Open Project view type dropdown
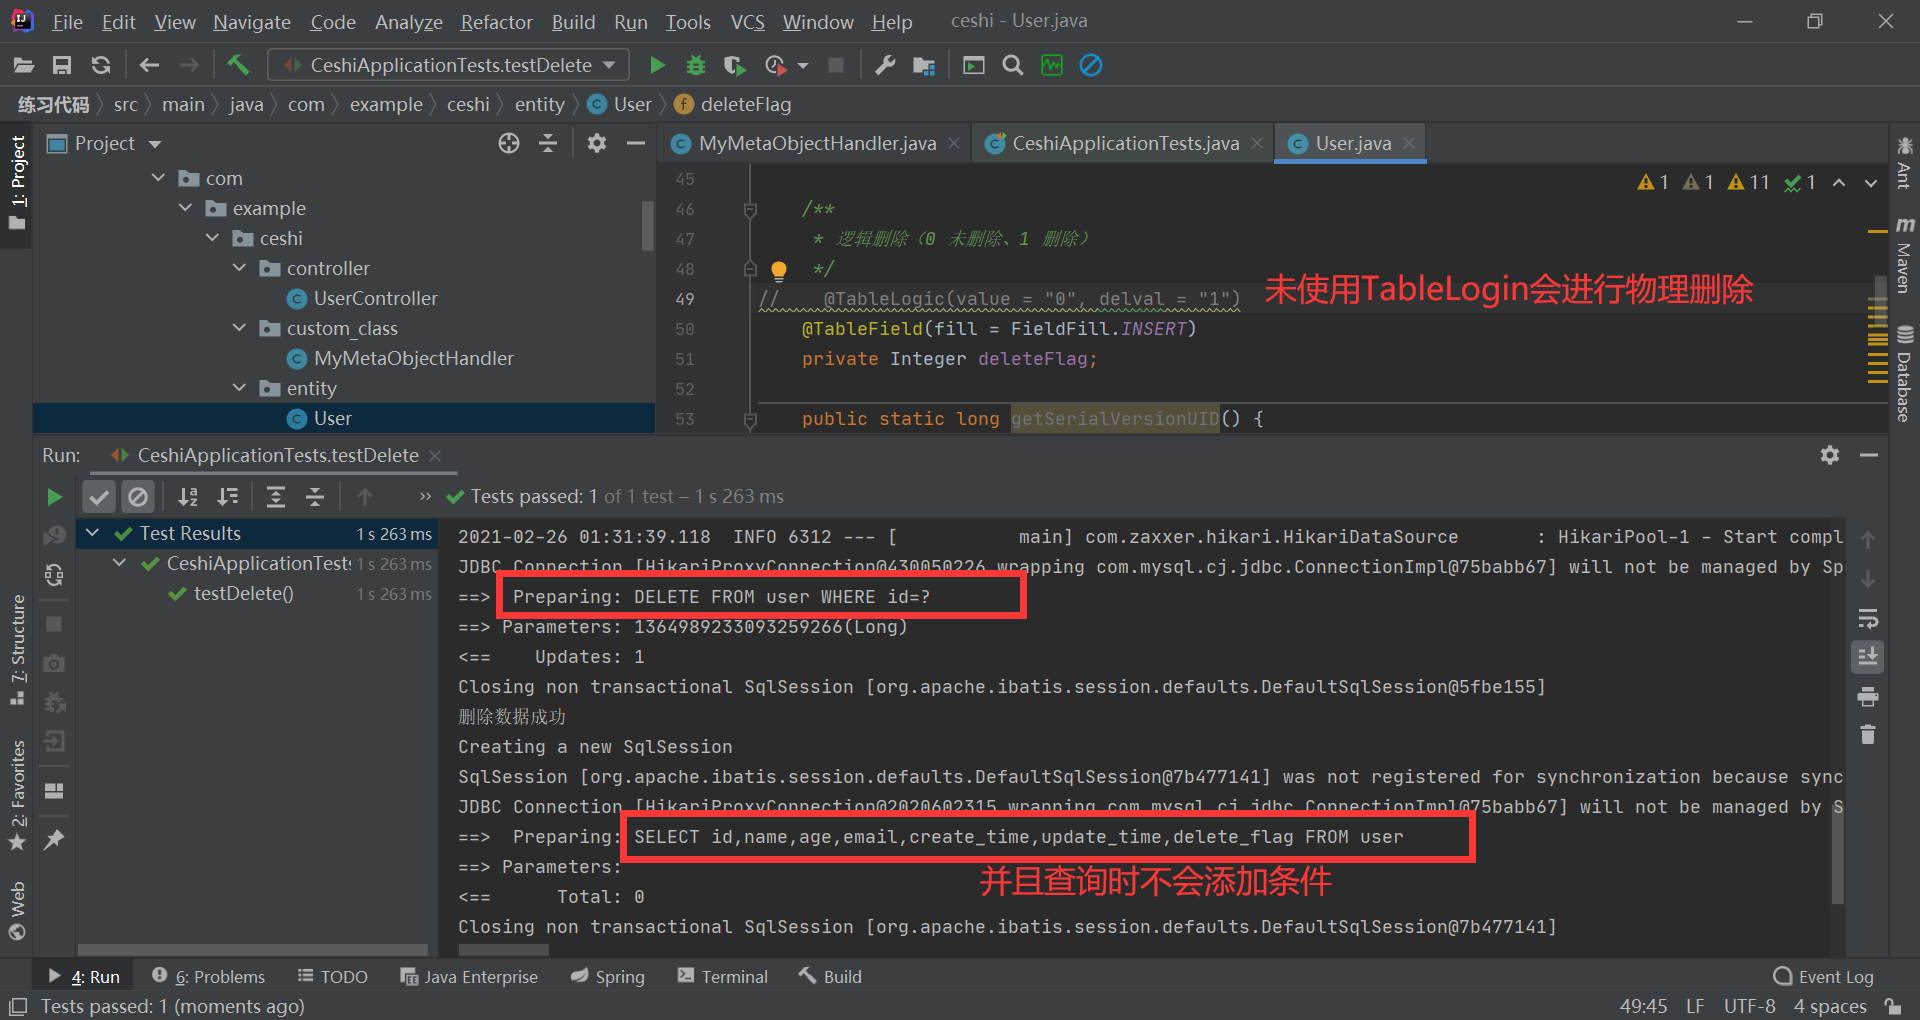Viewport: 1920px width, 1020px height. pos(155,144)
